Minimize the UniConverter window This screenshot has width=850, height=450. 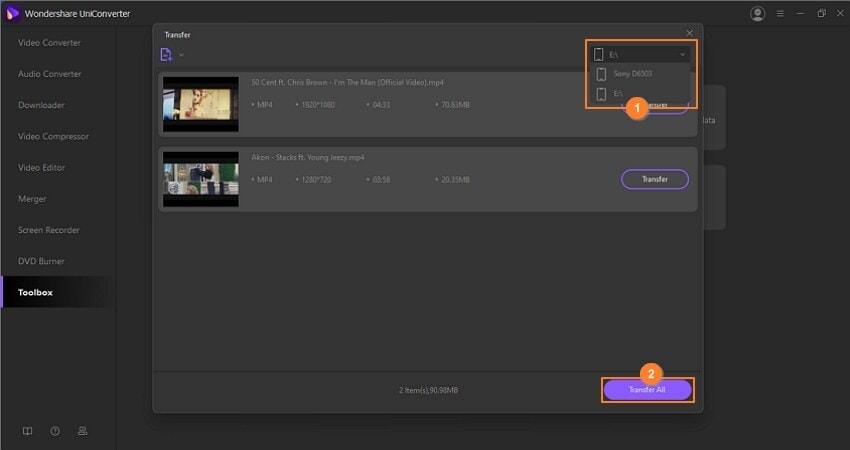pyautogui.click(x=800, y=14)
